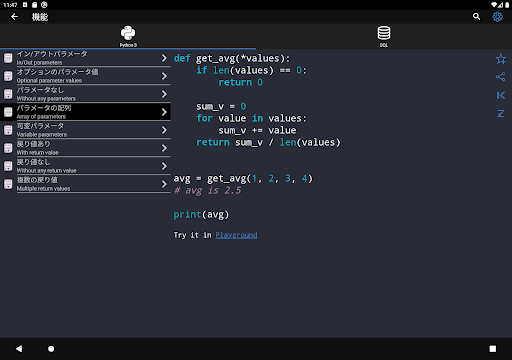The width and height of the screenshot is (512, 360).
Task: Select Array of parameters topic
Action: click(85, 112)
